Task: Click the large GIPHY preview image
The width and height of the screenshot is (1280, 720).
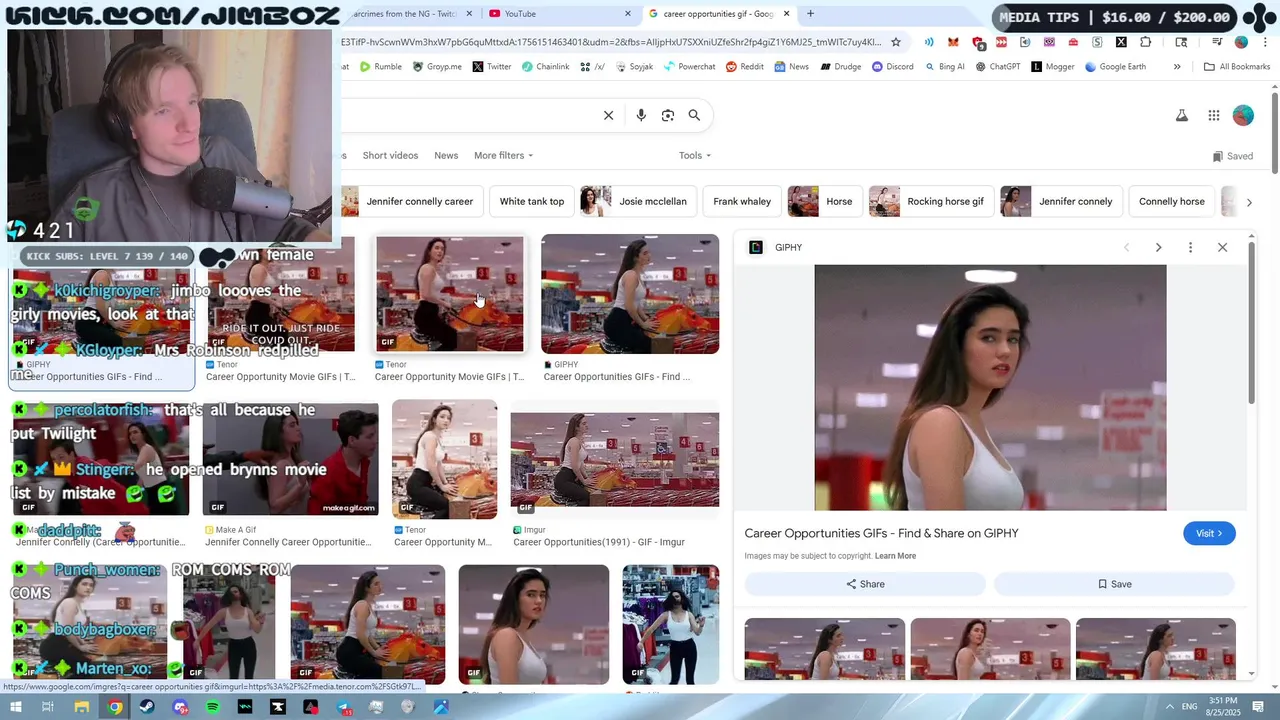Action: click(990, 387)
